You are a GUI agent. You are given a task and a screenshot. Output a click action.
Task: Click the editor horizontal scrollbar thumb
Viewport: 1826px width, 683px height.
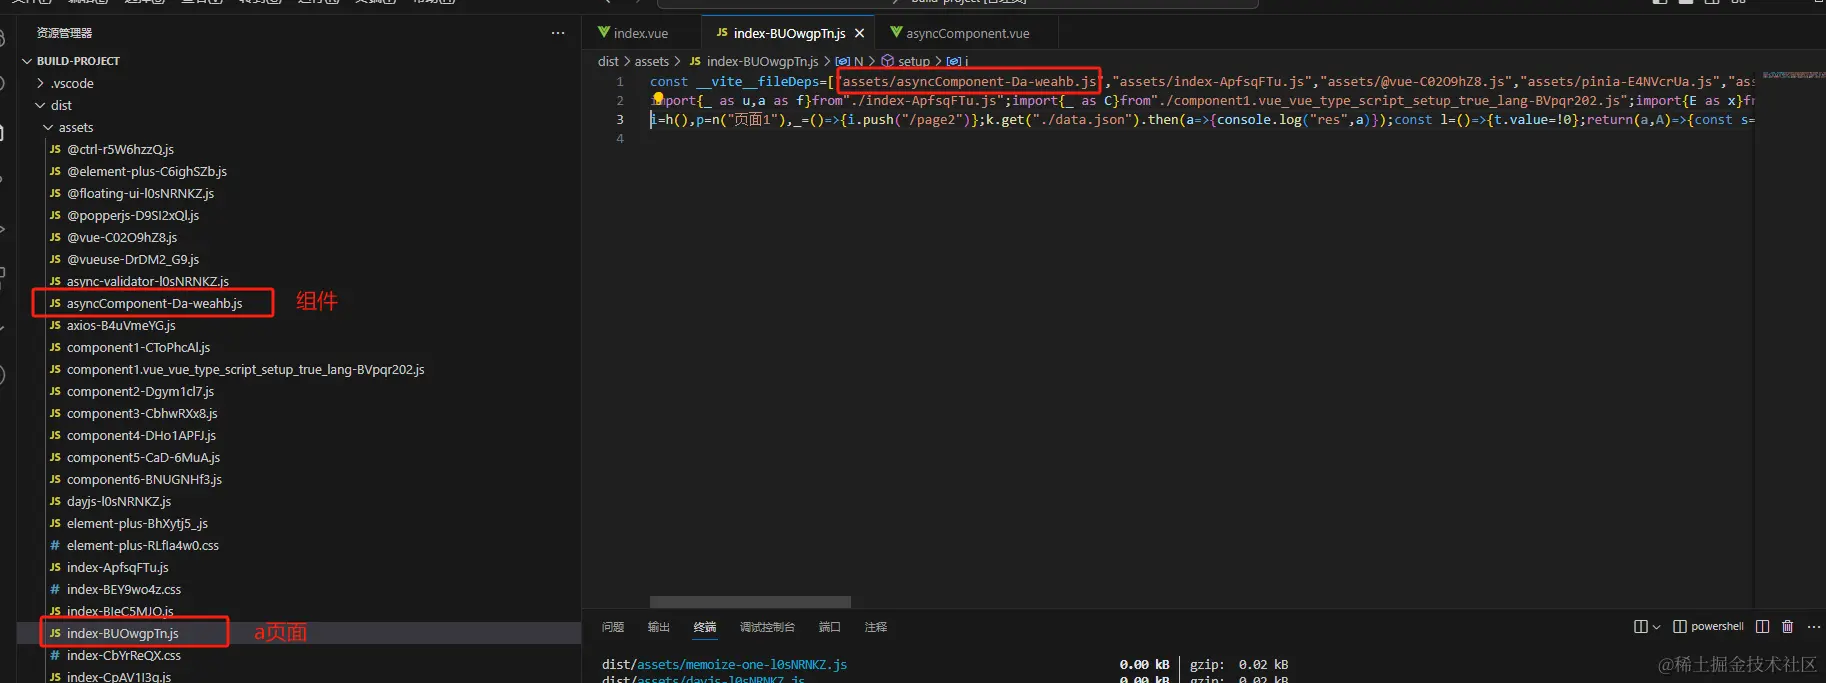click(x=750, y=602)
